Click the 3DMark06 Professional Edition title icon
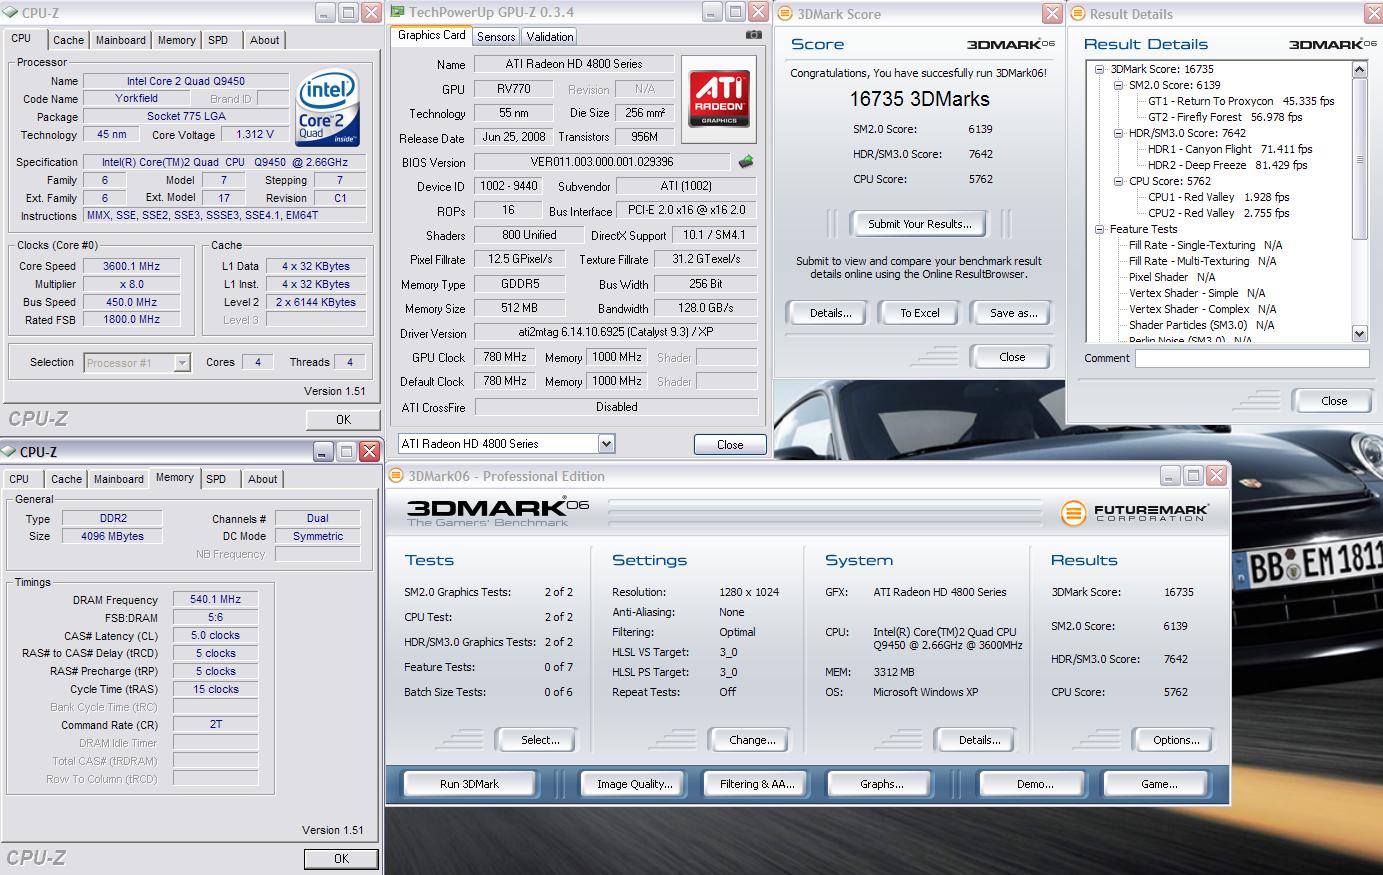The width and height of the screenshot is (1383, 875). (397, 476)
